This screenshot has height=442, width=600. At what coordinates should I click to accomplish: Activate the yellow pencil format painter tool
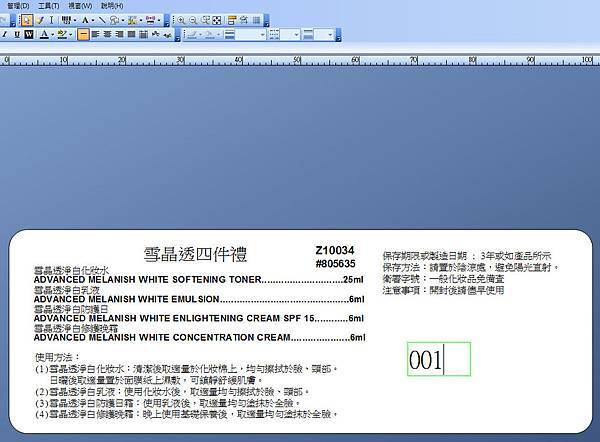pos(40,20)
